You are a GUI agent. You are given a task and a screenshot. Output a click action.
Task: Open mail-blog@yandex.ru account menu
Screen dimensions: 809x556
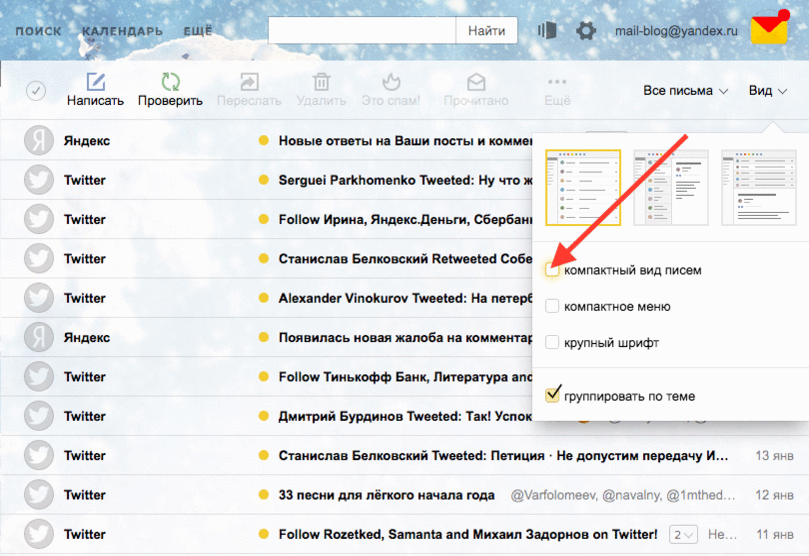tap(676, 31)
